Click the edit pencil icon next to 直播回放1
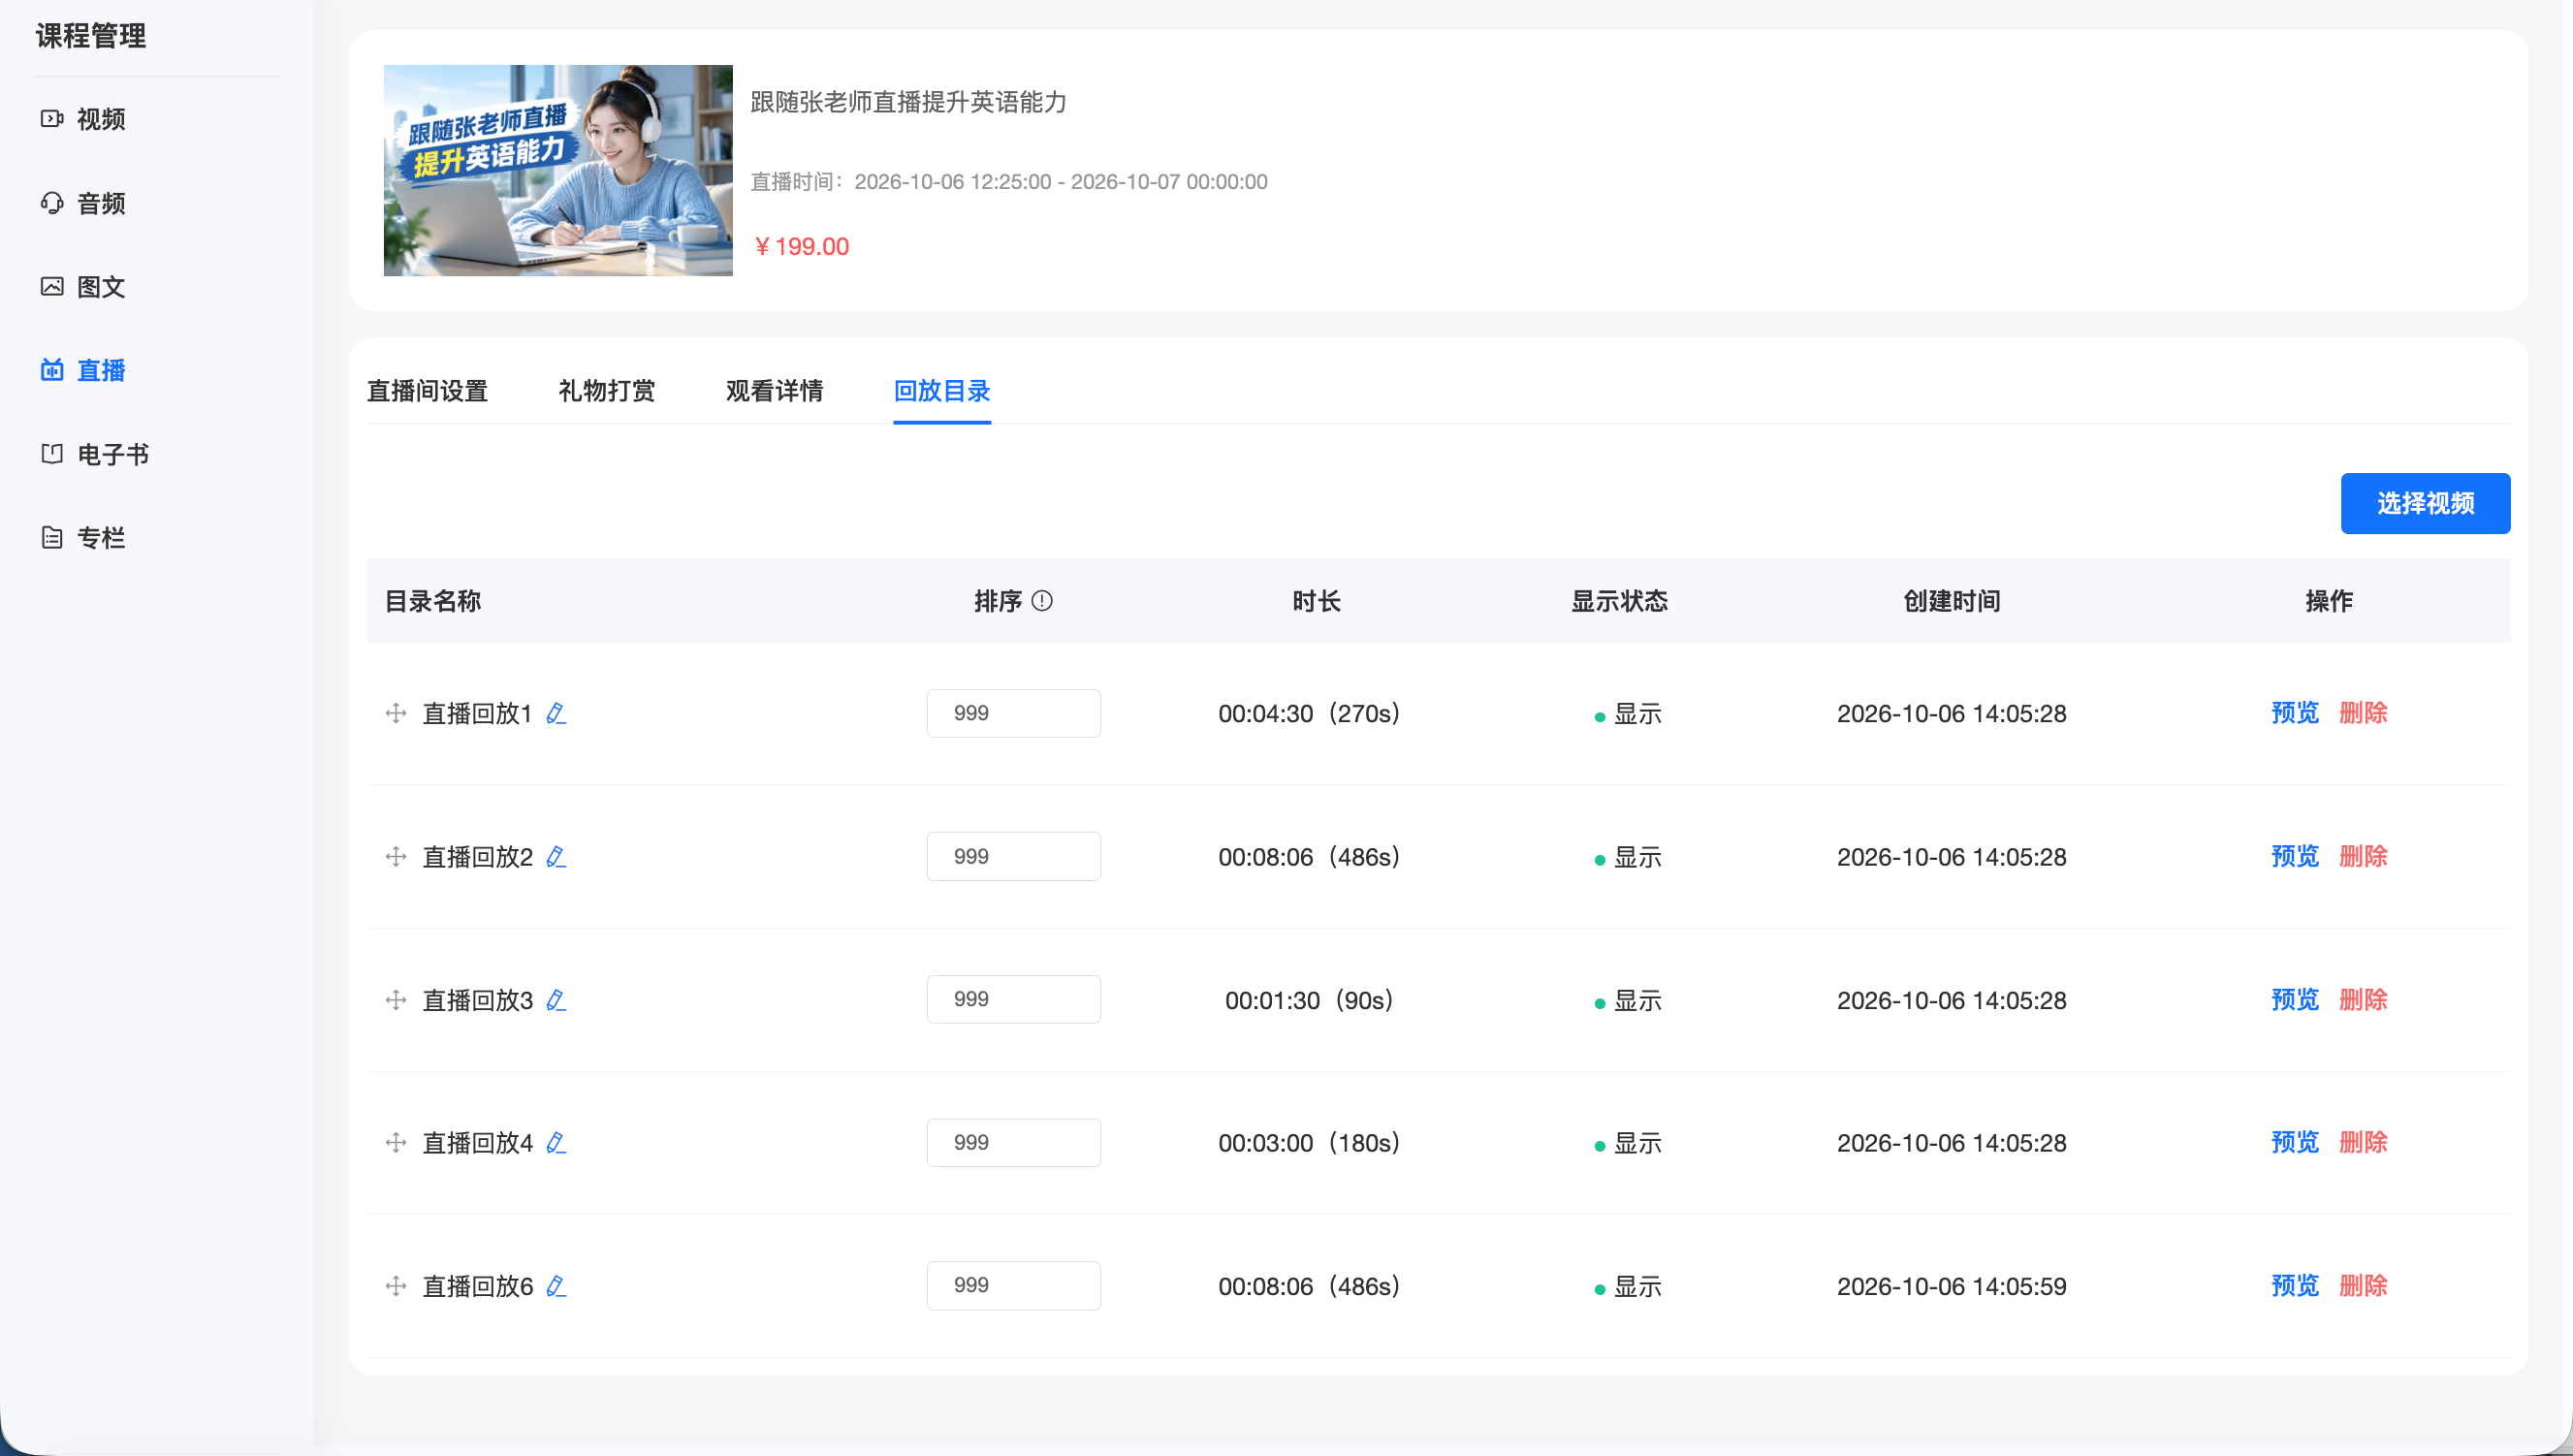 pyautogui.click(x=556, y=713)
